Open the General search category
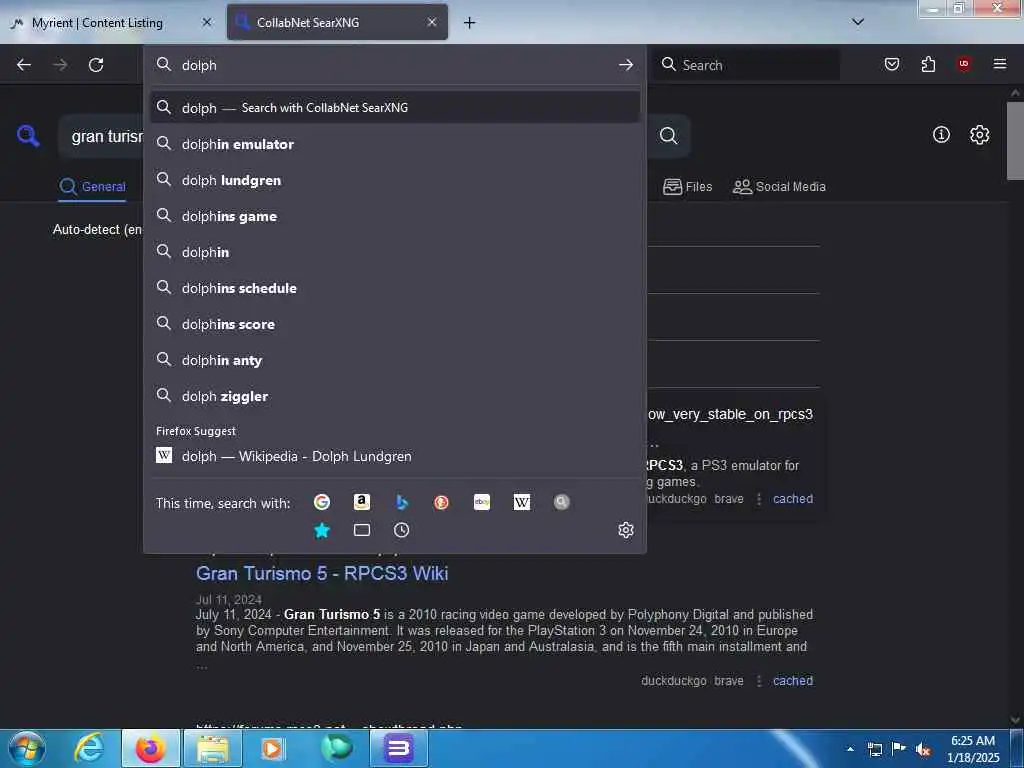The width and height of the screenshot is (1024, 768). [92, 187]
